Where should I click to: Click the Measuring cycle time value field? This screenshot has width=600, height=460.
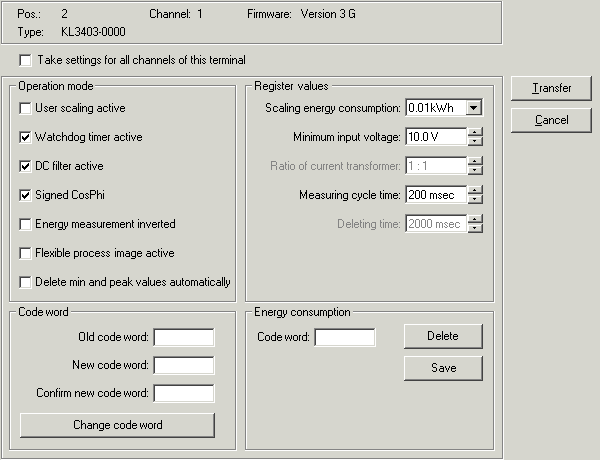(436, 195)
